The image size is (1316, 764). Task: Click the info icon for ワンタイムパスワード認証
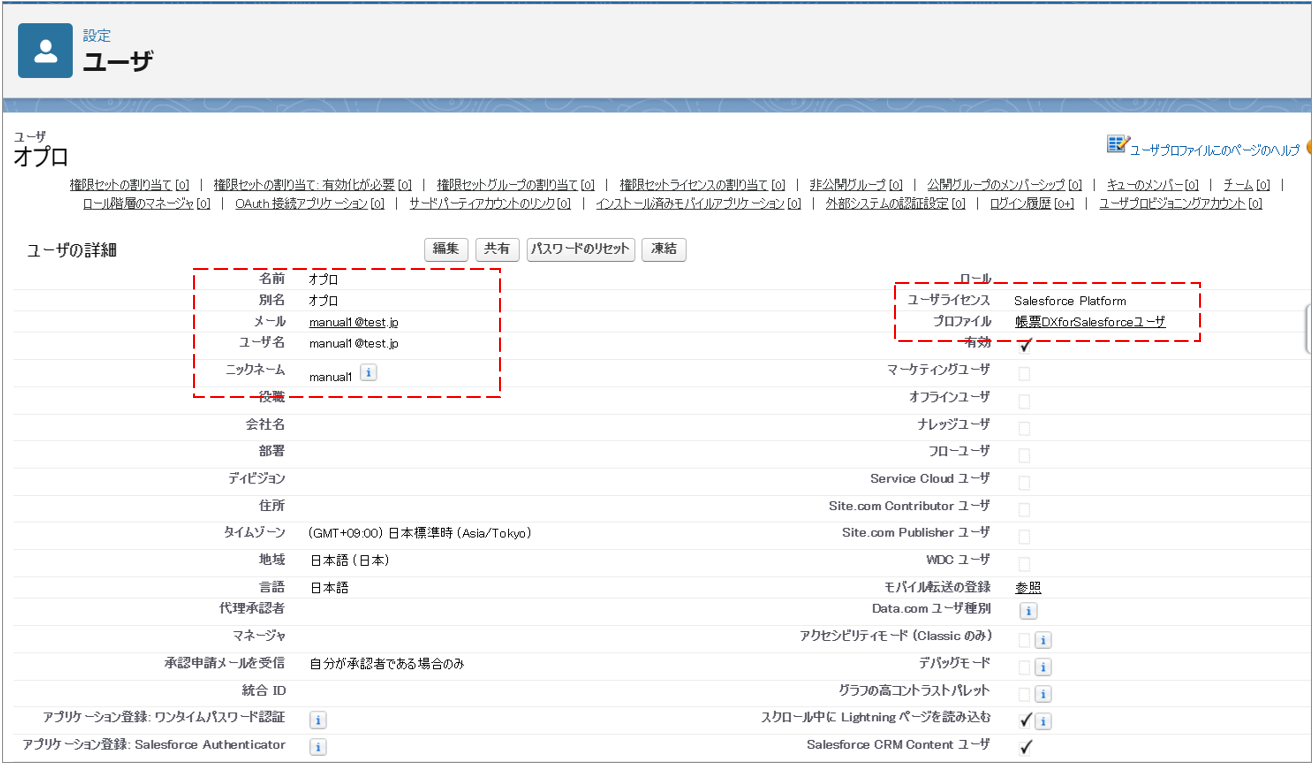coord(318,720)
